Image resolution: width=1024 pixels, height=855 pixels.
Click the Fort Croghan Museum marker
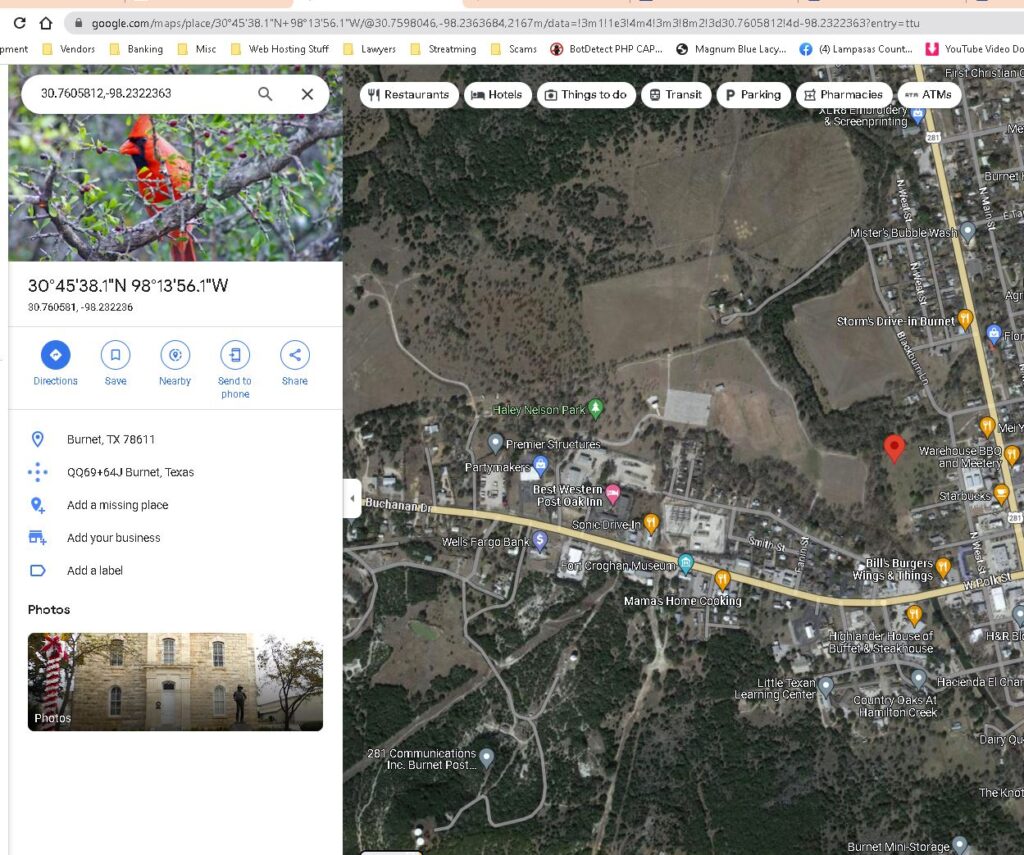coord(685,563)
